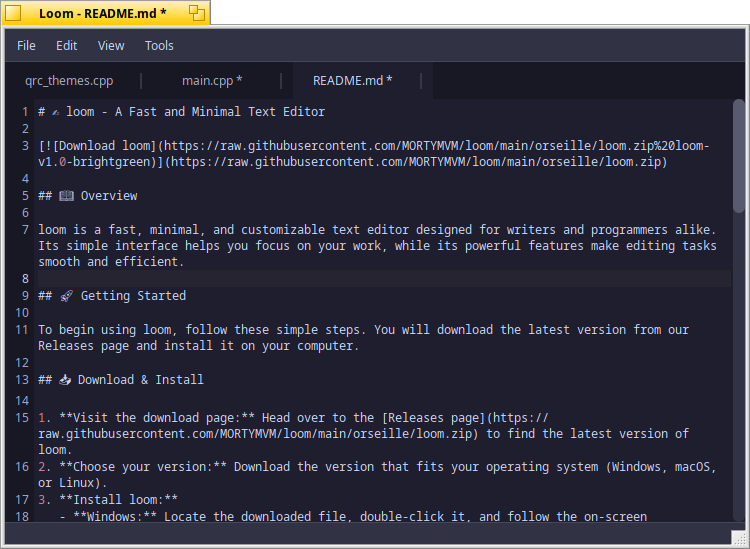This screenshot has width=750, height=549.
Task: Click line number 5 in gutter
Action: point(25,196)
